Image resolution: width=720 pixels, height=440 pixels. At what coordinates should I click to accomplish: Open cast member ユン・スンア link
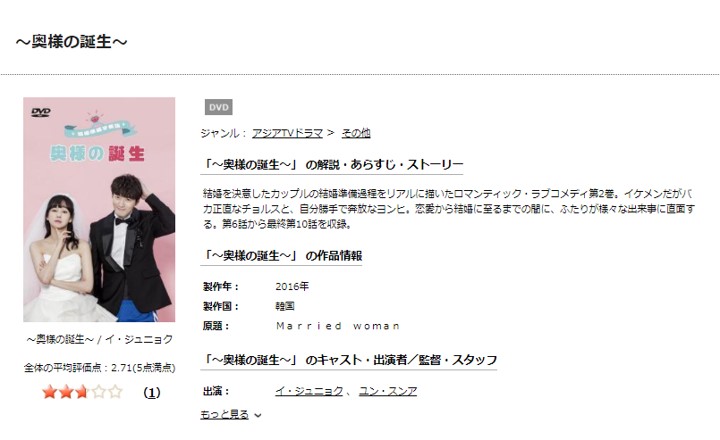(x=388, y=391)
